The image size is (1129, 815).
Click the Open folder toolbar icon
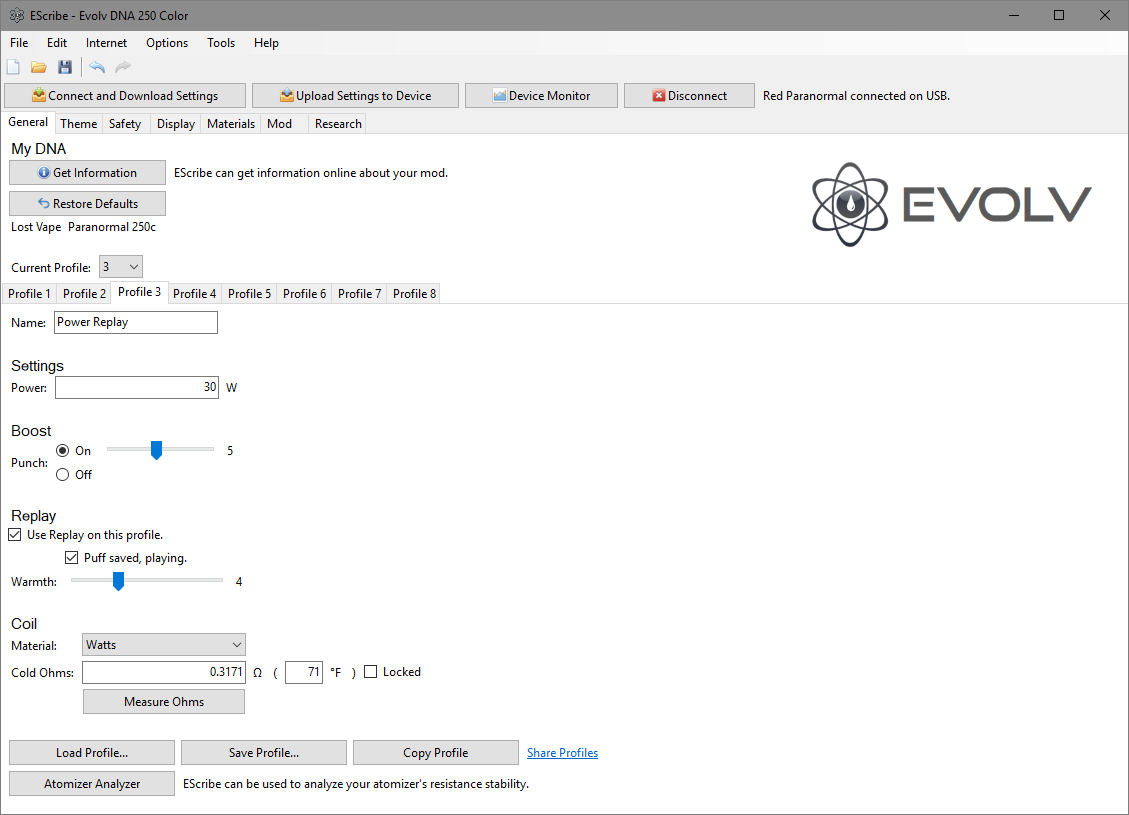coord(39,67)
